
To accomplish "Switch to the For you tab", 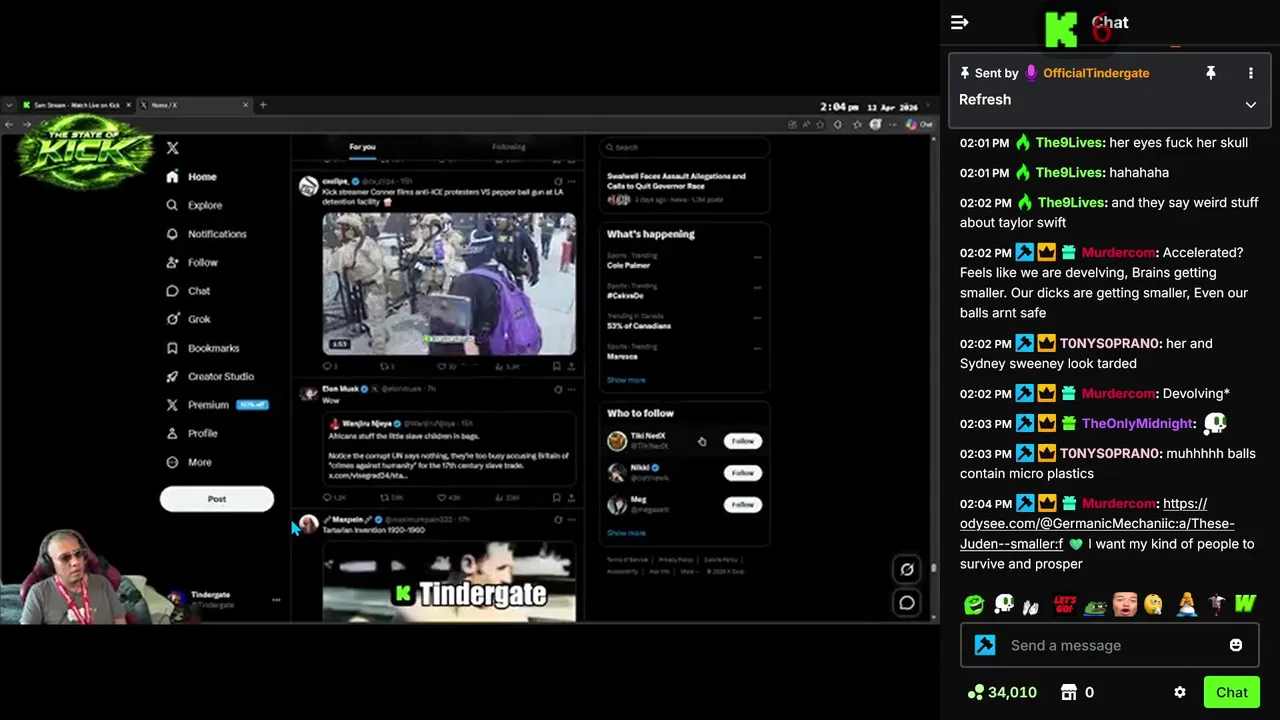I will point(362,147).
